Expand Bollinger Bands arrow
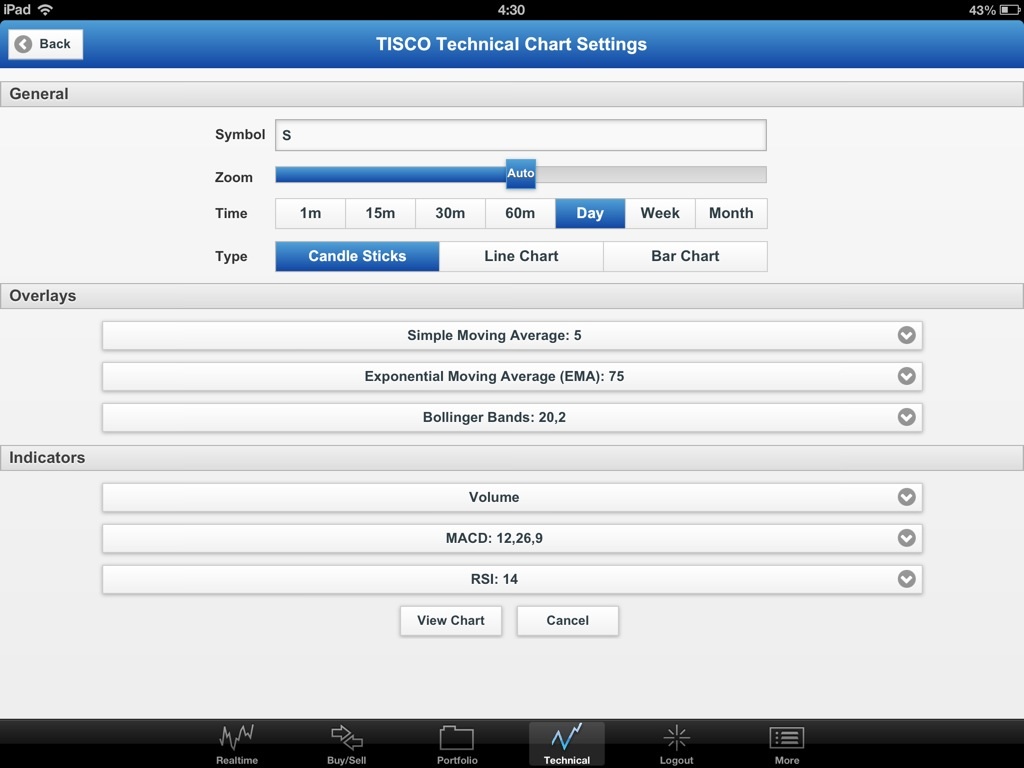 point(906,417)
